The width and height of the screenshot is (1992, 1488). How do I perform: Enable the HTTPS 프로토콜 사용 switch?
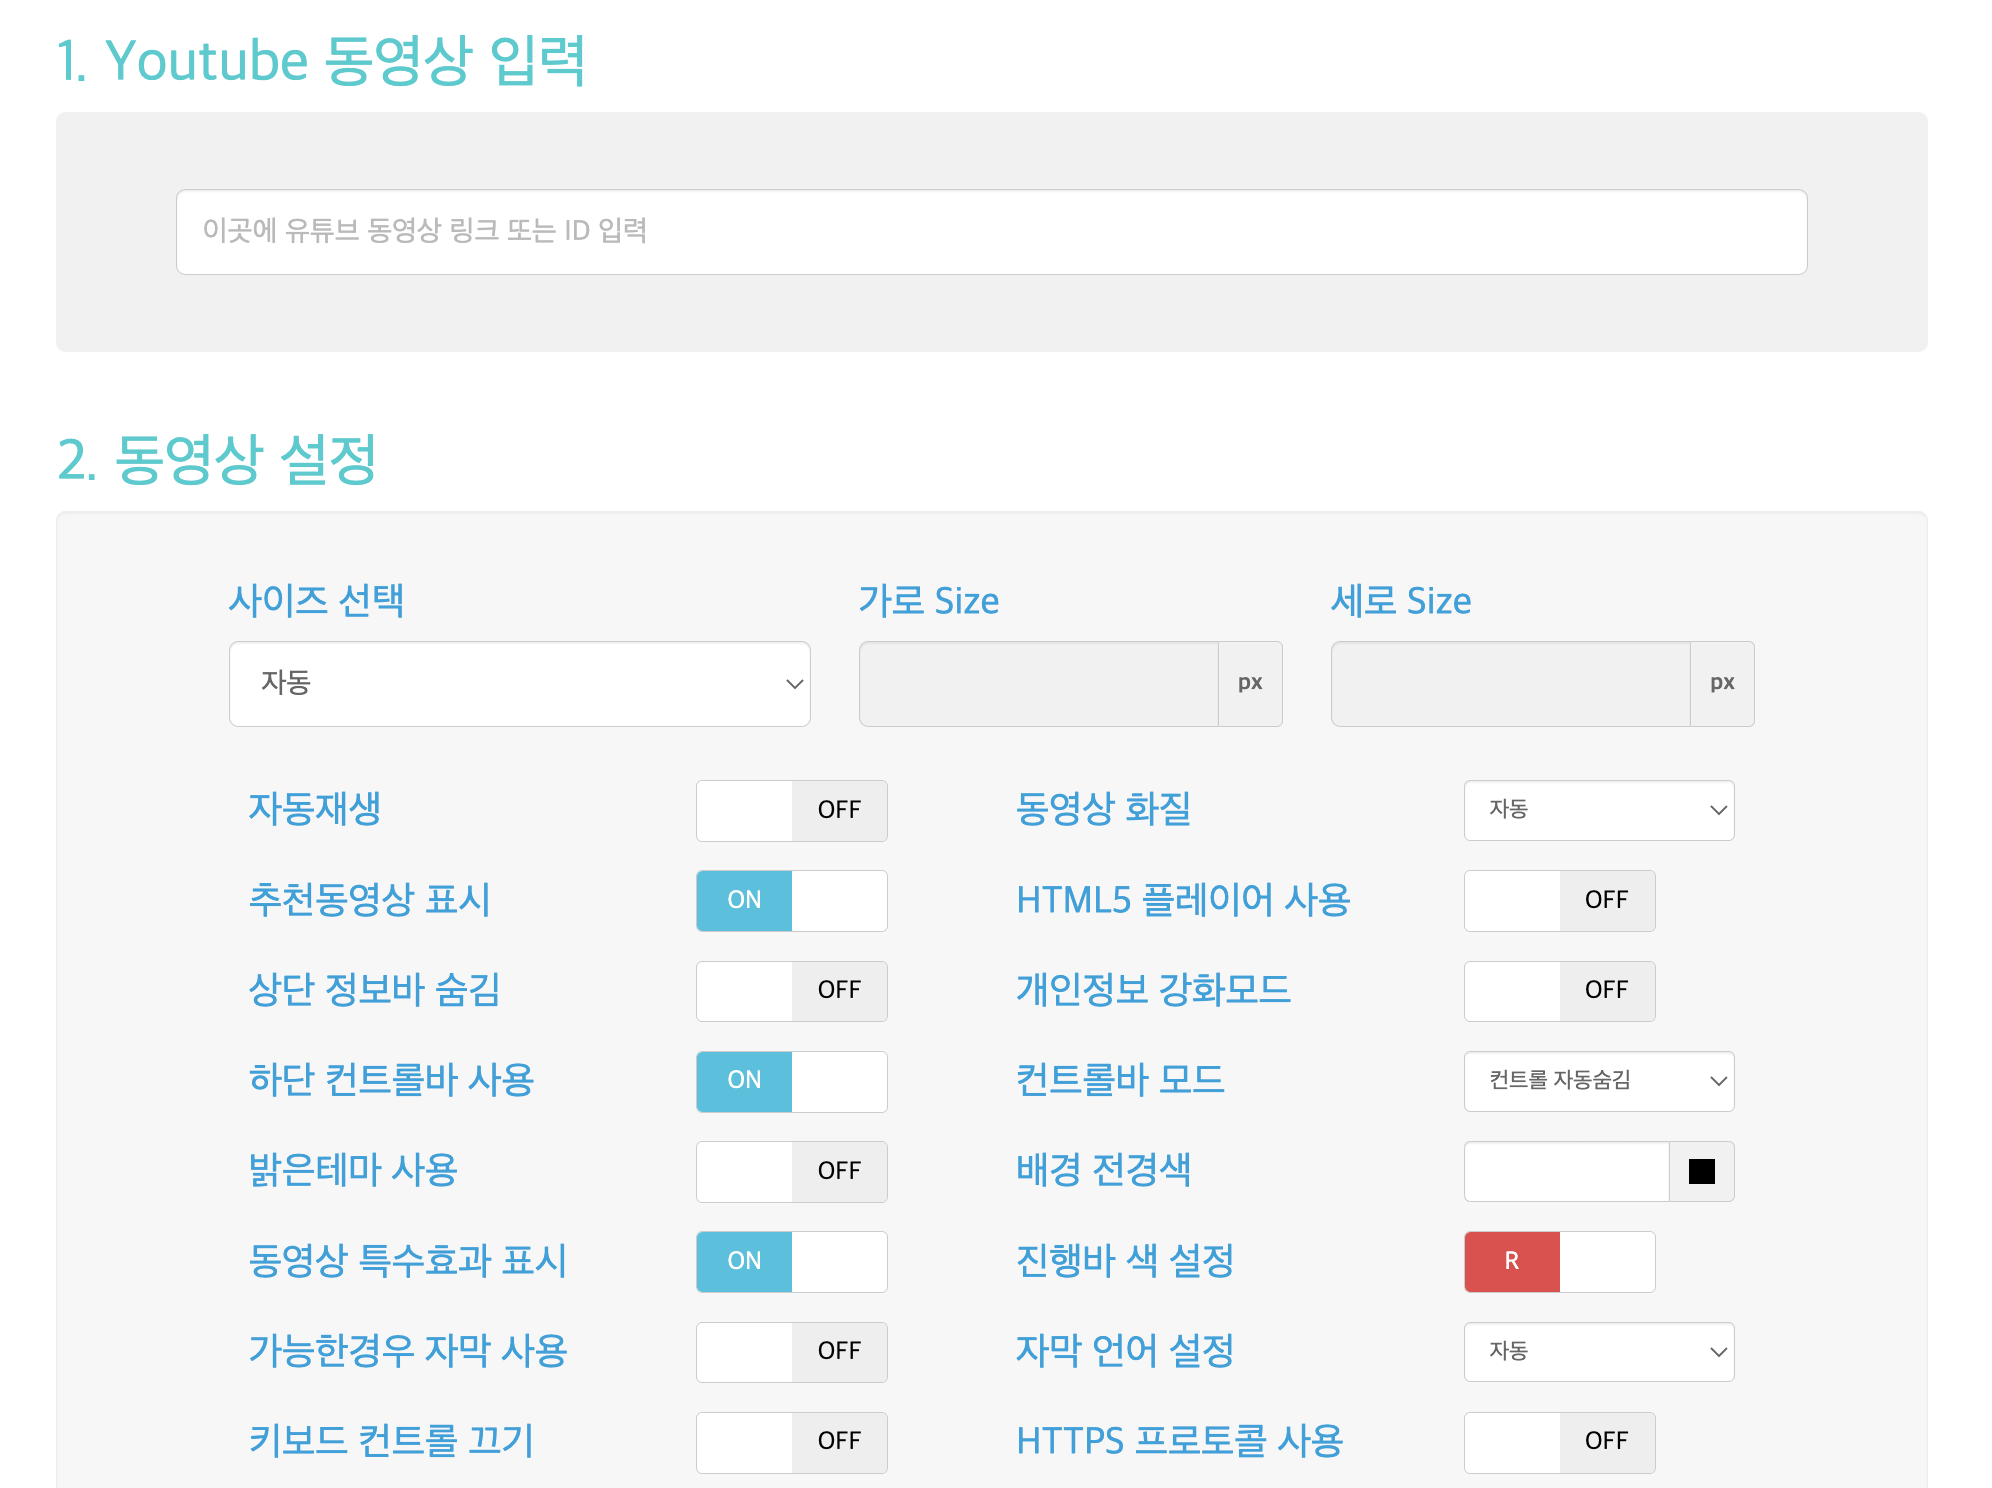1558,1442
